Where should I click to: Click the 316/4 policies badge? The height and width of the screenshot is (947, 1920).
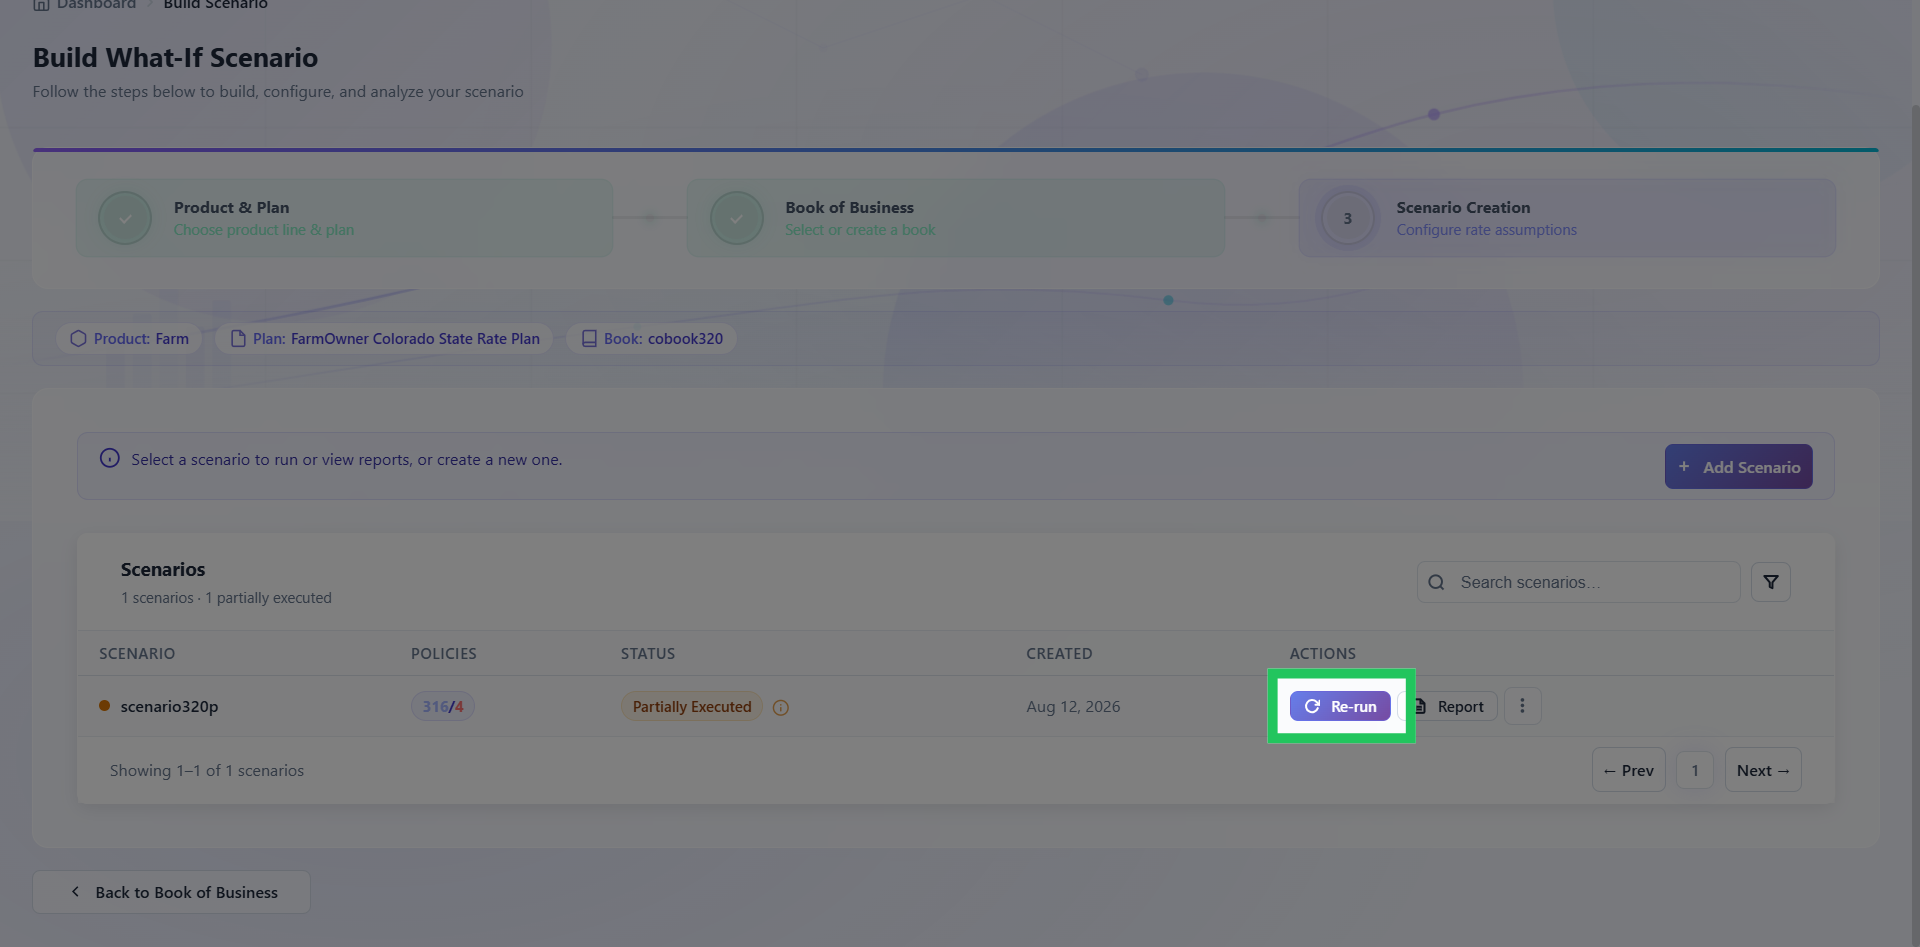coord(443,707)
